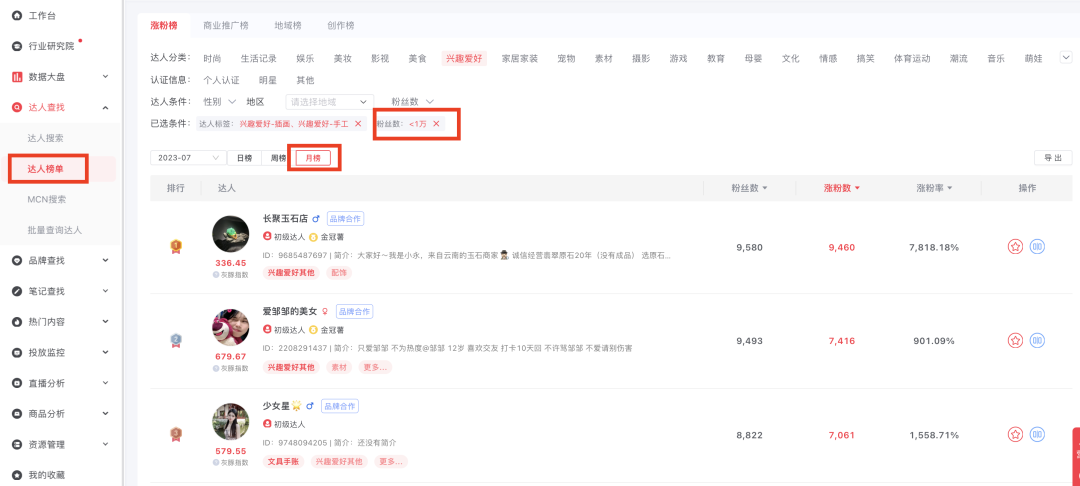The height and width of the screenshot is (486, 1080).
Task: Remove the 达人标签 filter with X icon
Action: (x=358, y=124)
